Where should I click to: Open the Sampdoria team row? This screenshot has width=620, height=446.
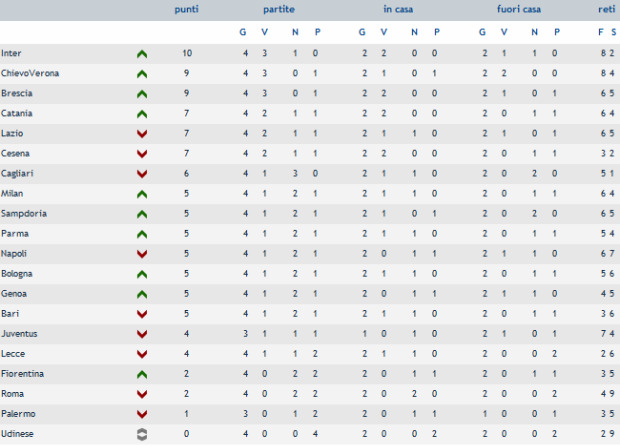click(310, 214)
